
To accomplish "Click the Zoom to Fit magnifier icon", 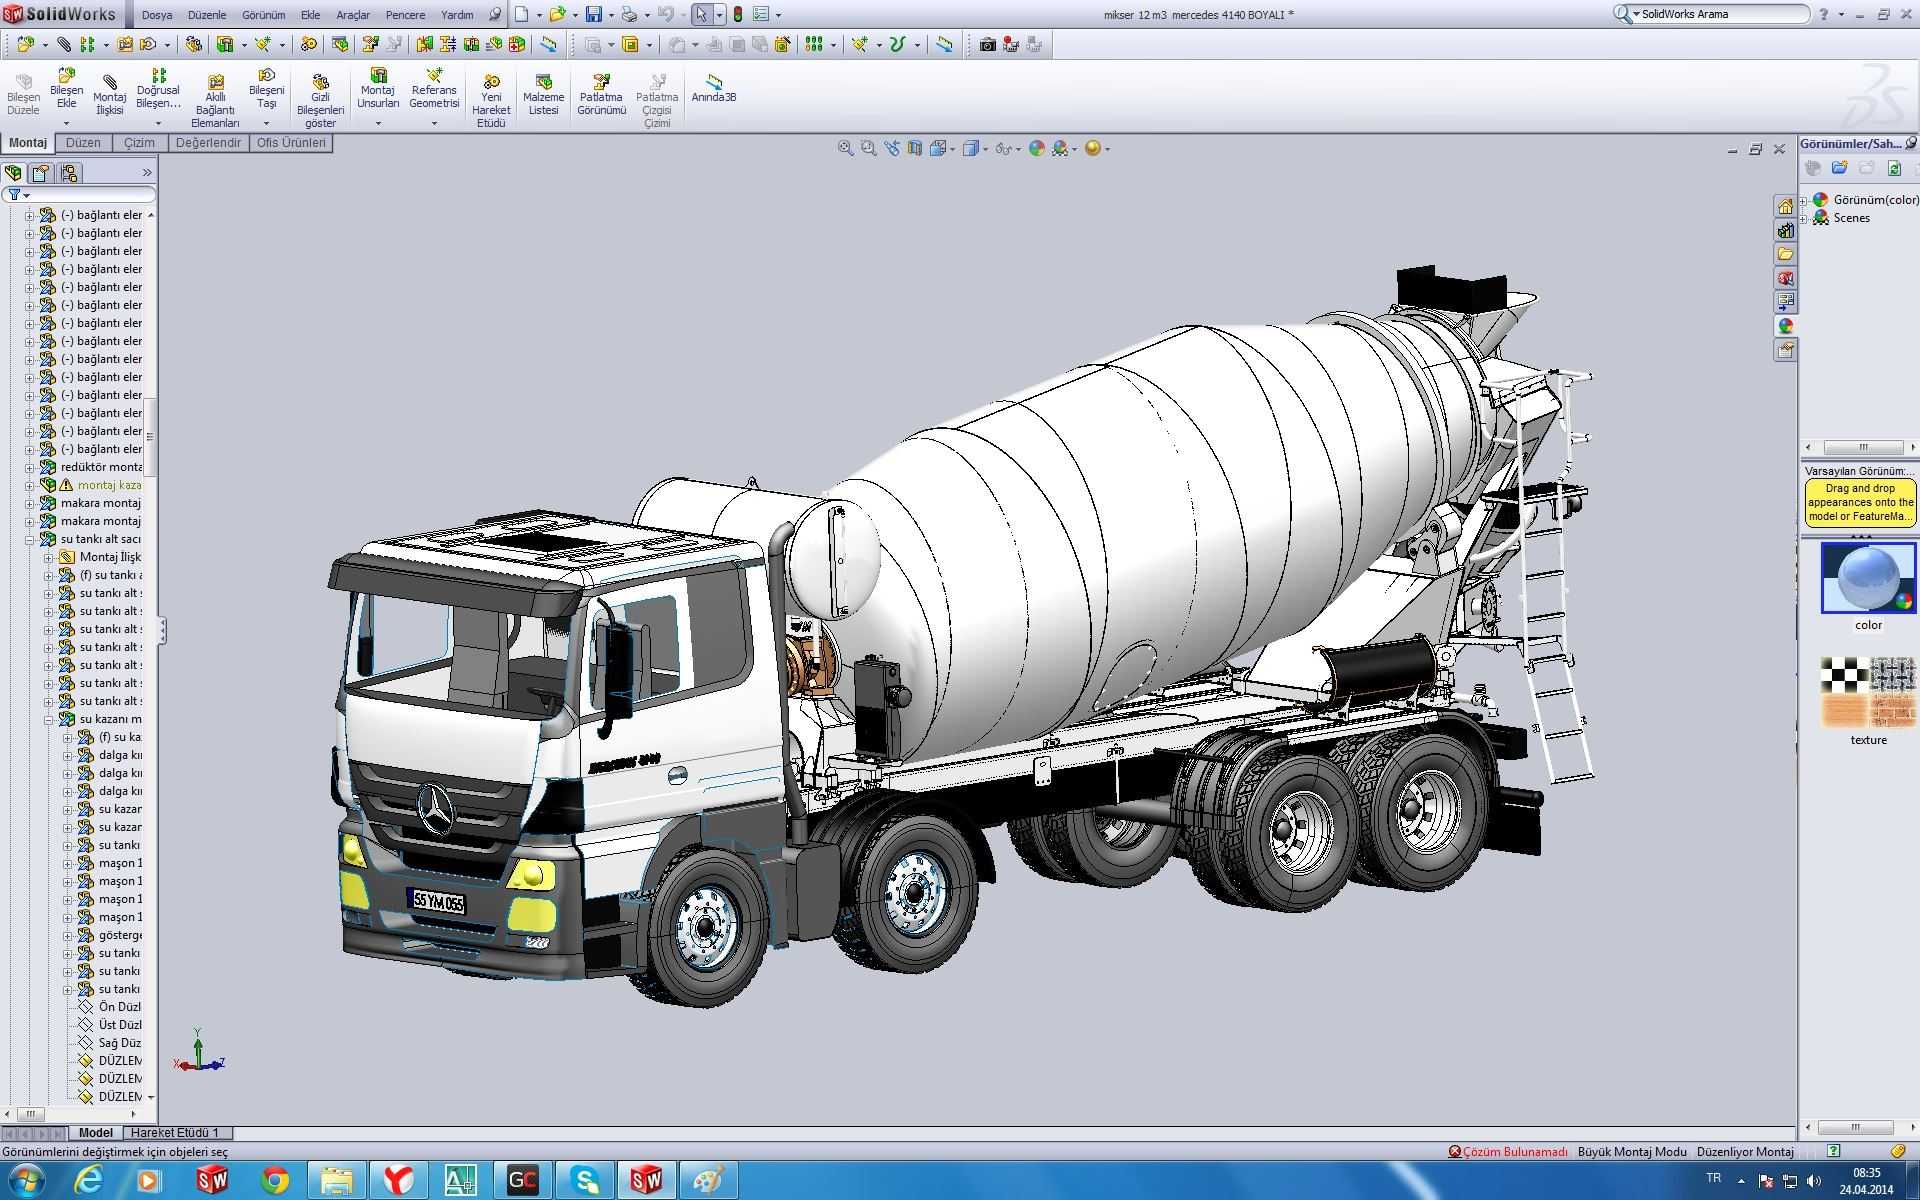I will pos(845,148).
